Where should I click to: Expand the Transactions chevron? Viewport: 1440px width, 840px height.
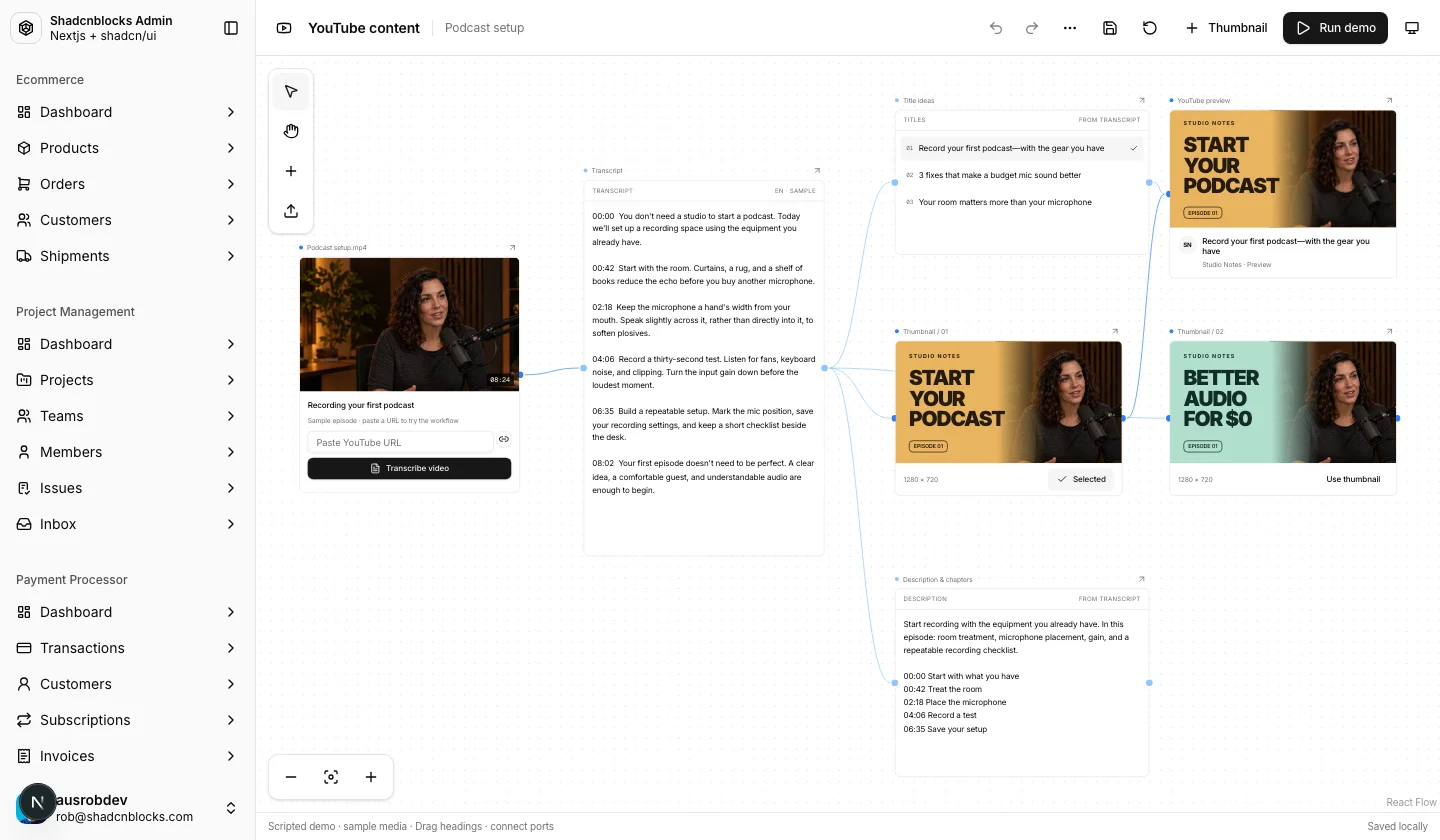pos(231,648)
